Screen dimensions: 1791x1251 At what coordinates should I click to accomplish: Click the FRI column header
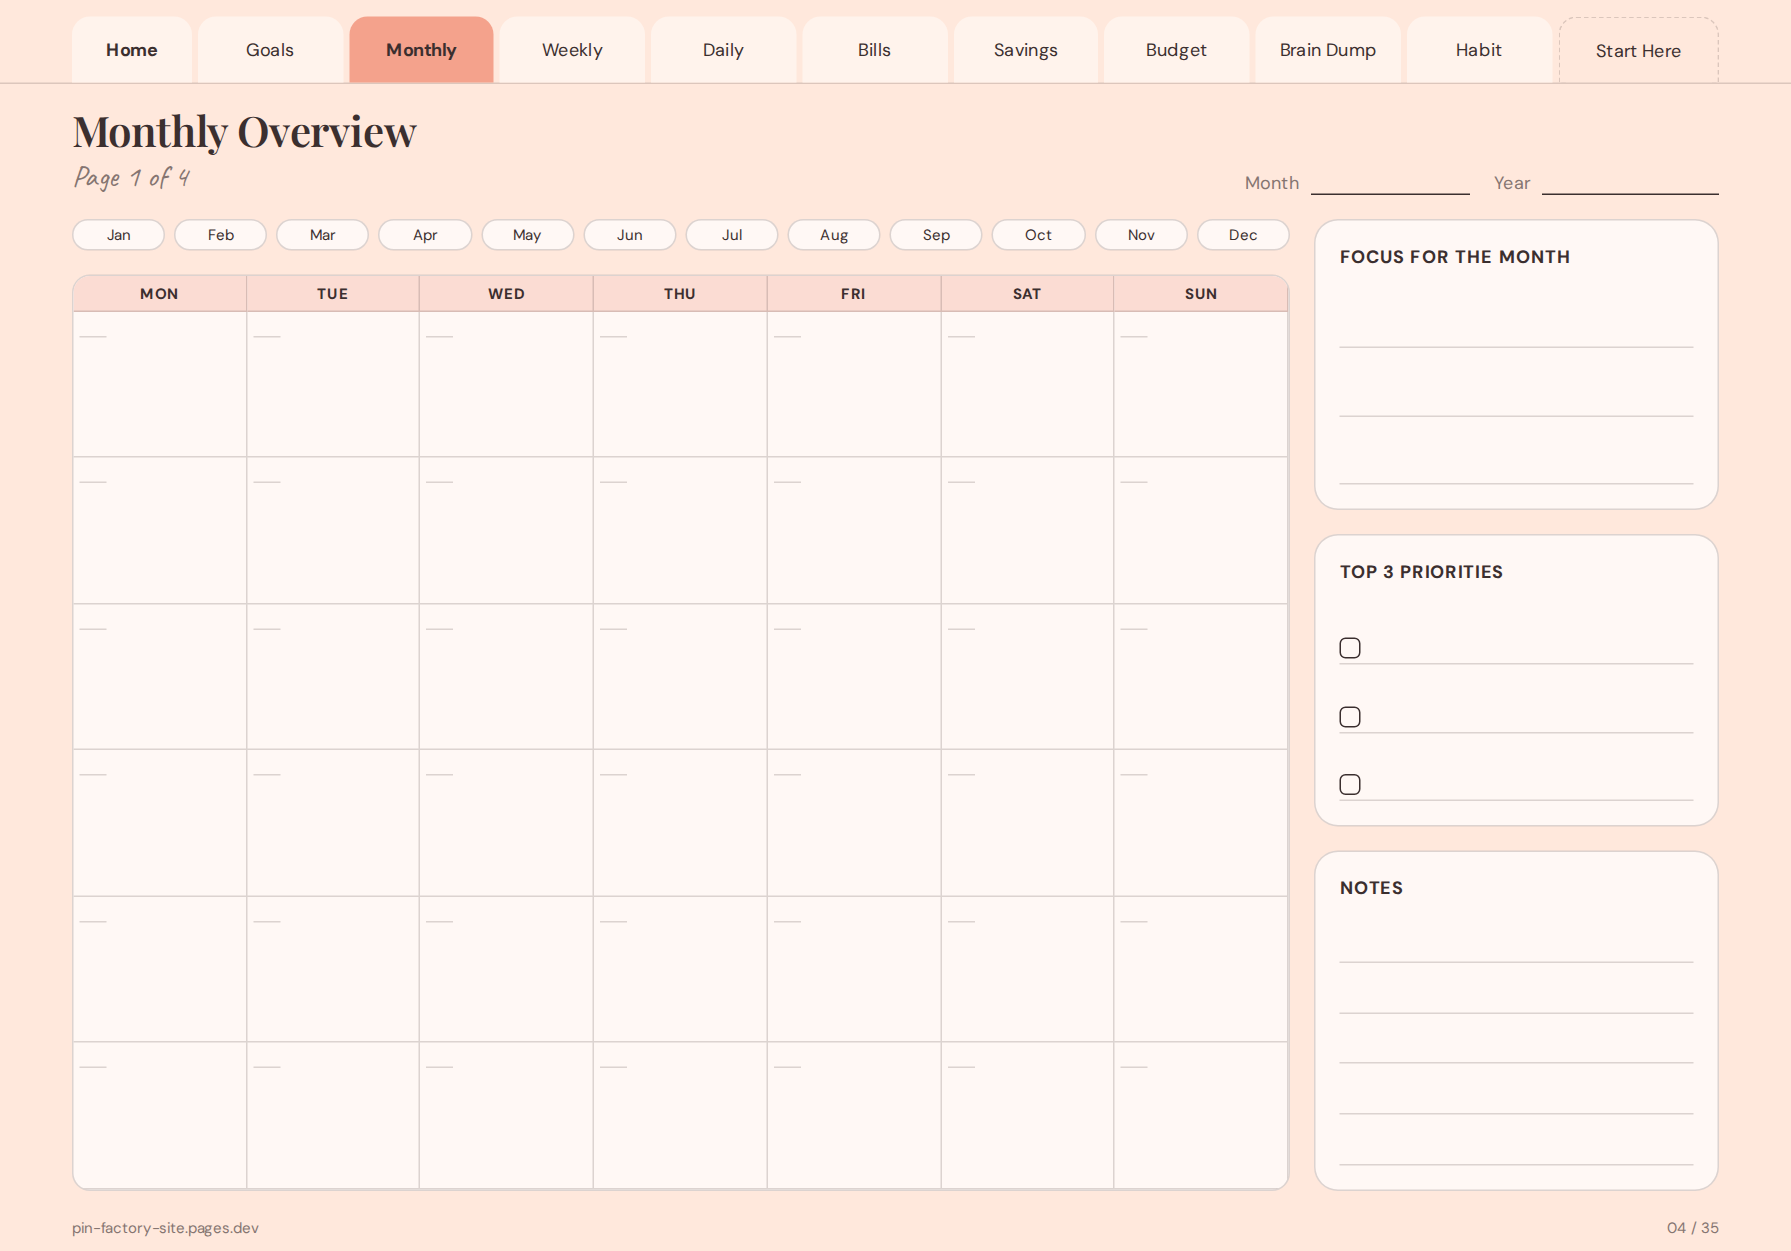coord(853,294)
